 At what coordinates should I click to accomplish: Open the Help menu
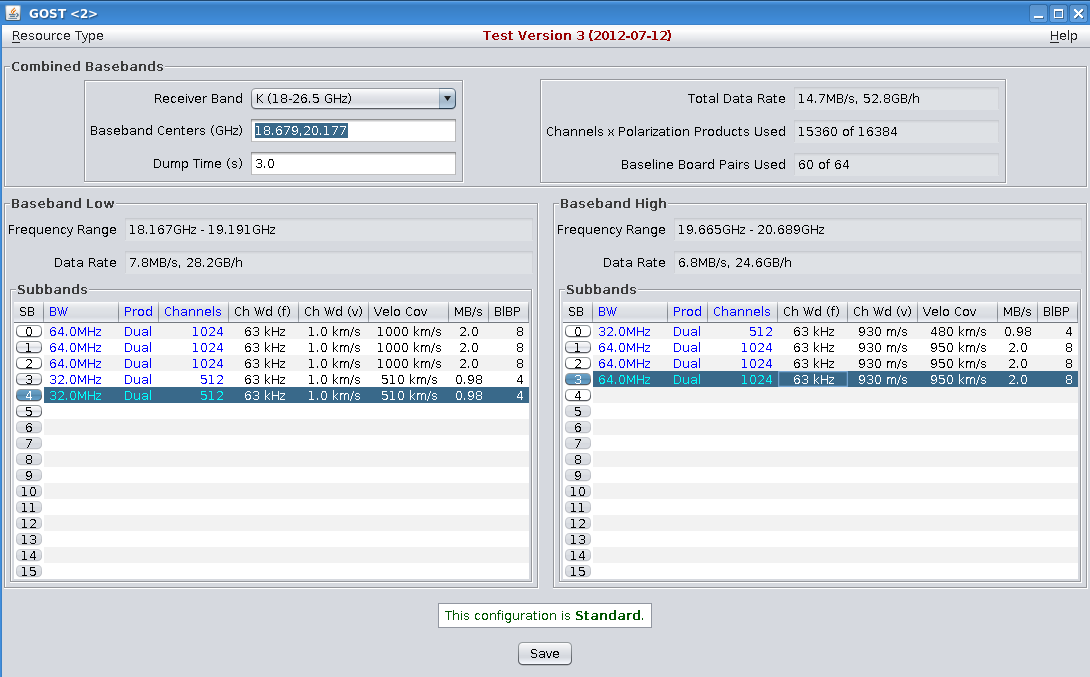(x=1063, y=36)
